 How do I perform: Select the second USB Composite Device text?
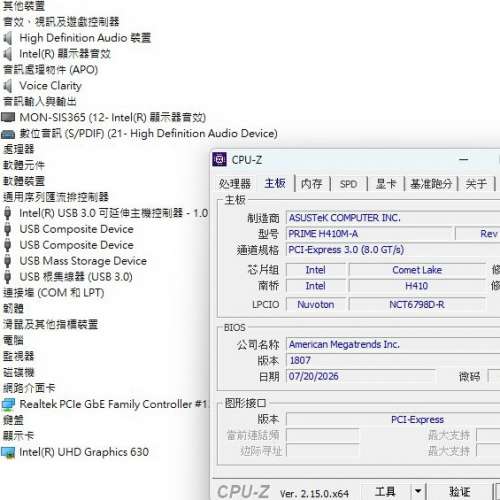76,245
